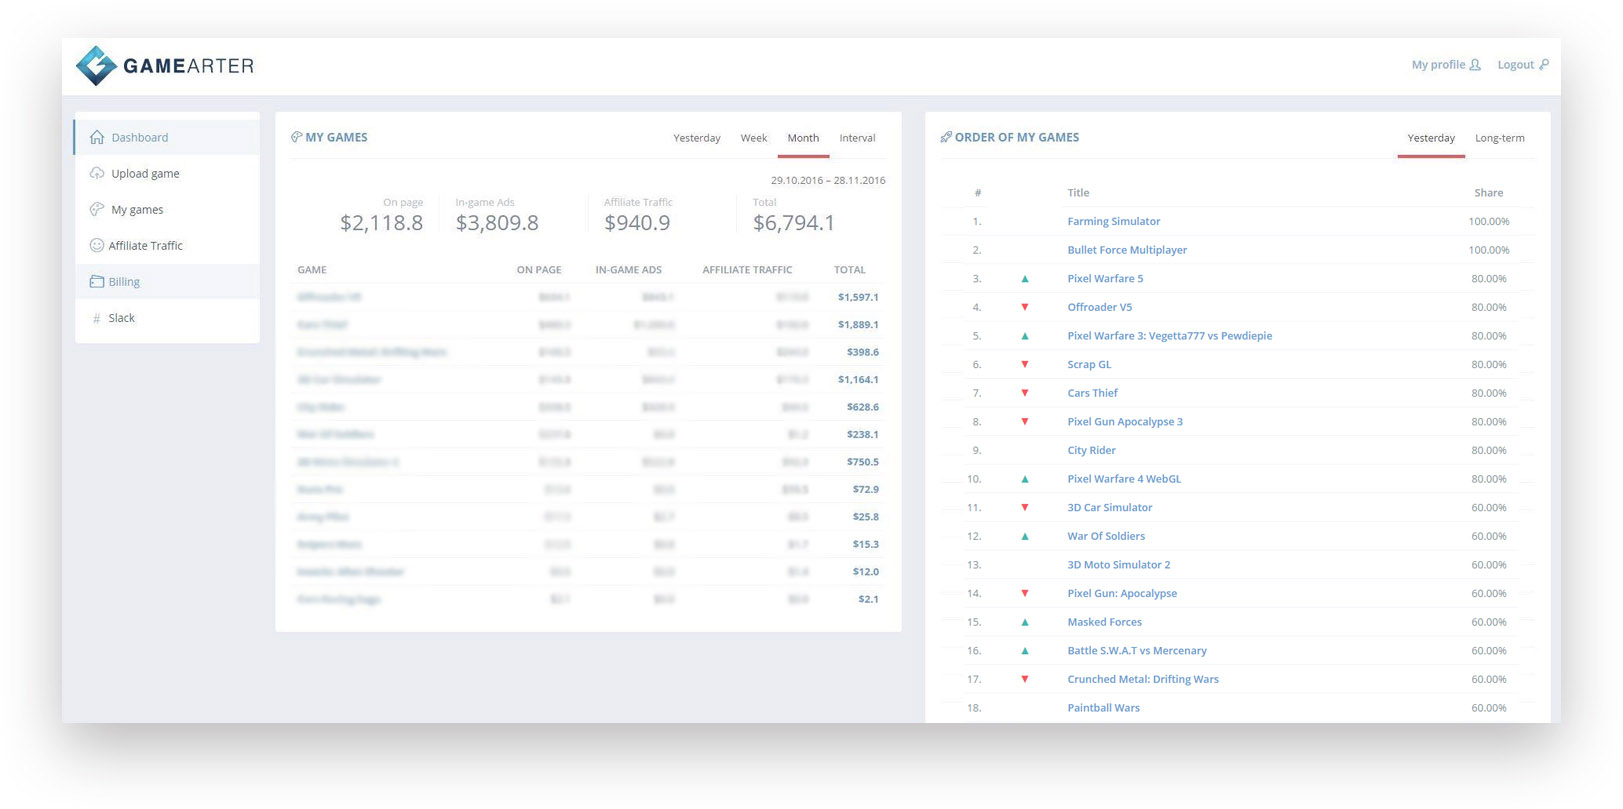1623x809 pixels.
Task: Click the GAME column header
Action: [312, 270]
